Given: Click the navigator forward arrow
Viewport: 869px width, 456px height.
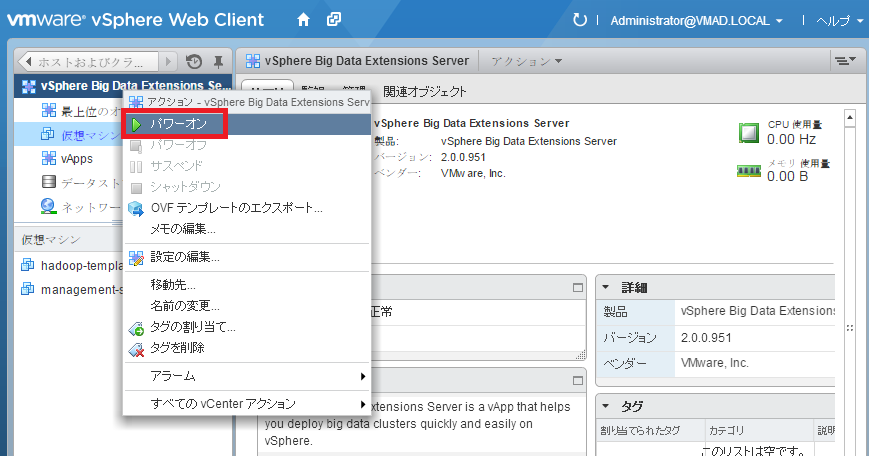Looking at the screenshot, I should coord(168,62).
